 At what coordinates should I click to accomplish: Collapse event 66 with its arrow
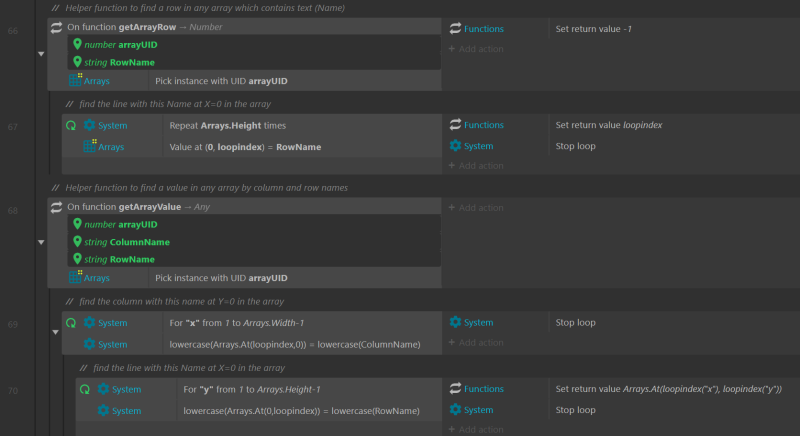click(x=41, y=54)
